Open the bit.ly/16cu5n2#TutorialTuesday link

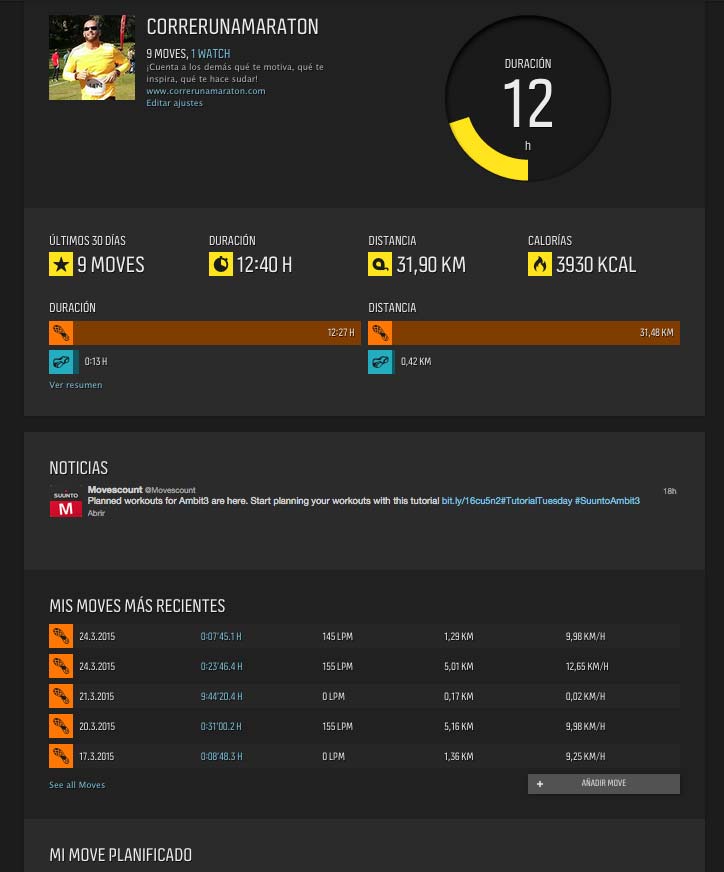[x=507, y=501]
